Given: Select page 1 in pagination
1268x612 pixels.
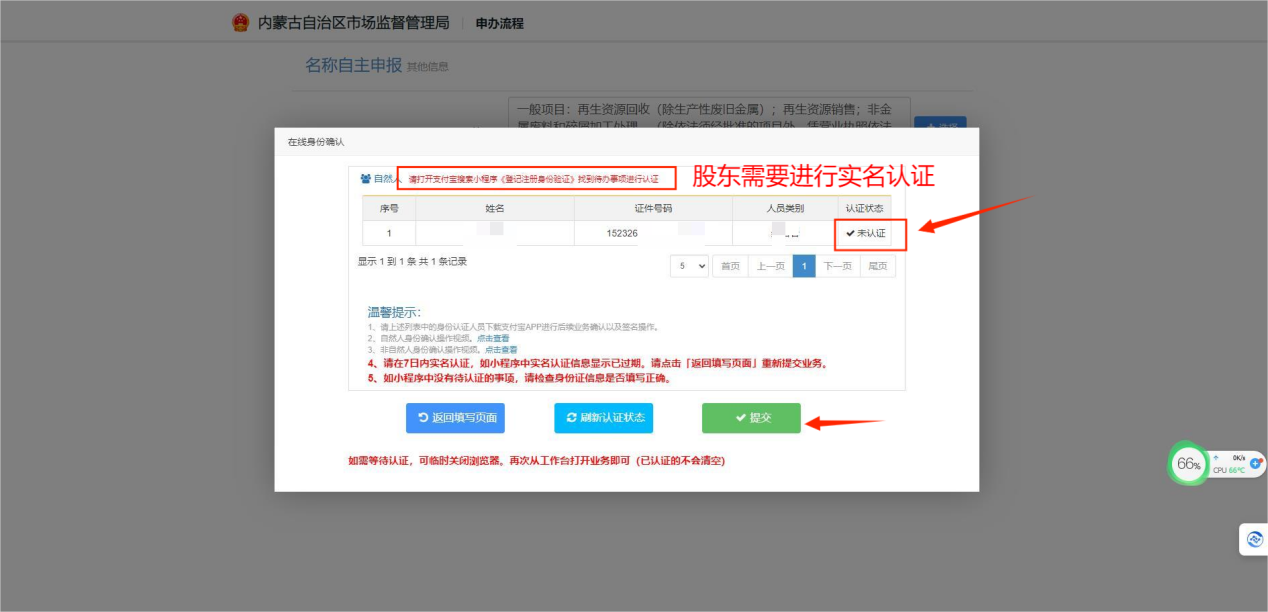Looking at the screenshot, I should pos(804,266).
